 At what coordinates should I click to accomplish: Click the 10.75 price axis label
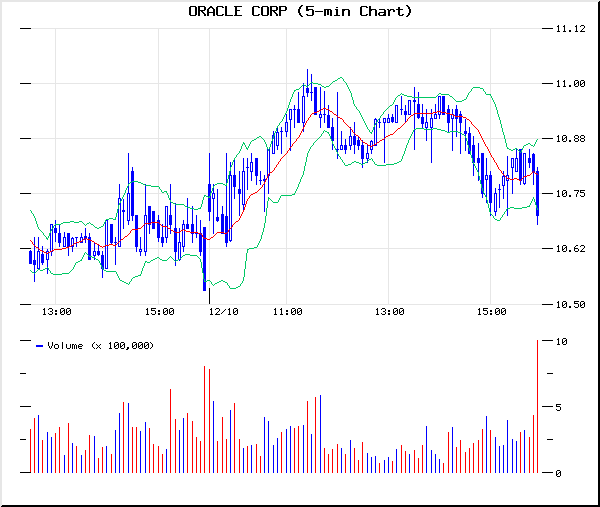(570, 194)
